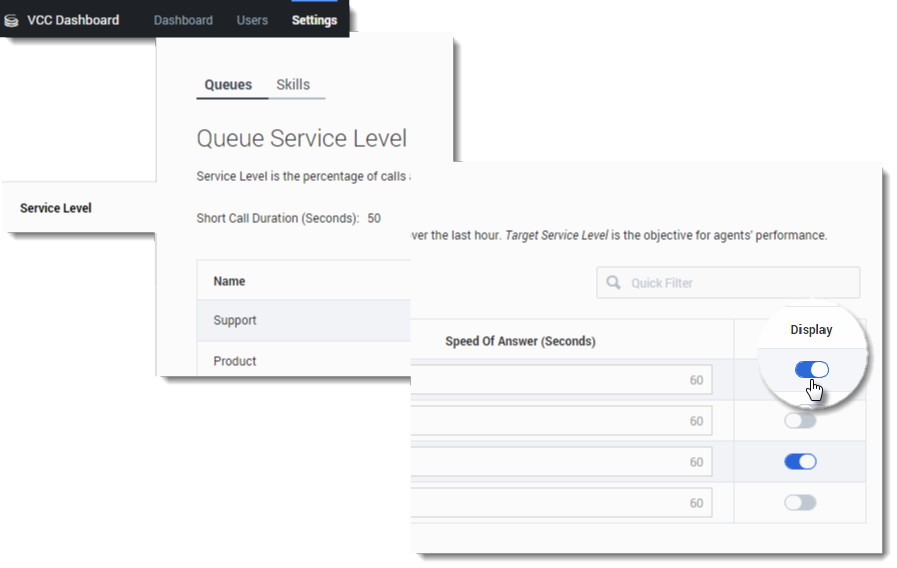
Task: Go to the Users section
Action: click(x=252, y=20)
